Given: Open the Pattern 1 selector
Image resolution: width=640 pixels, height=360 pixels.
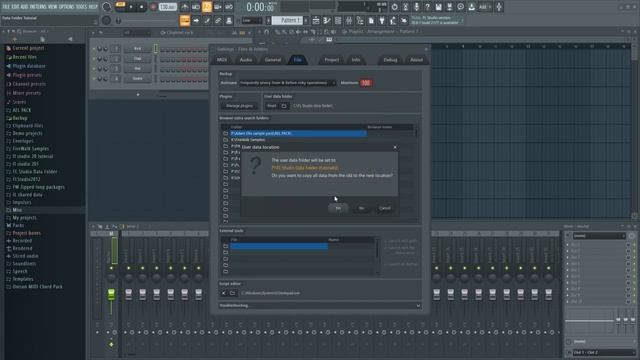Looking at the screenshot, I should click(287, 20).
